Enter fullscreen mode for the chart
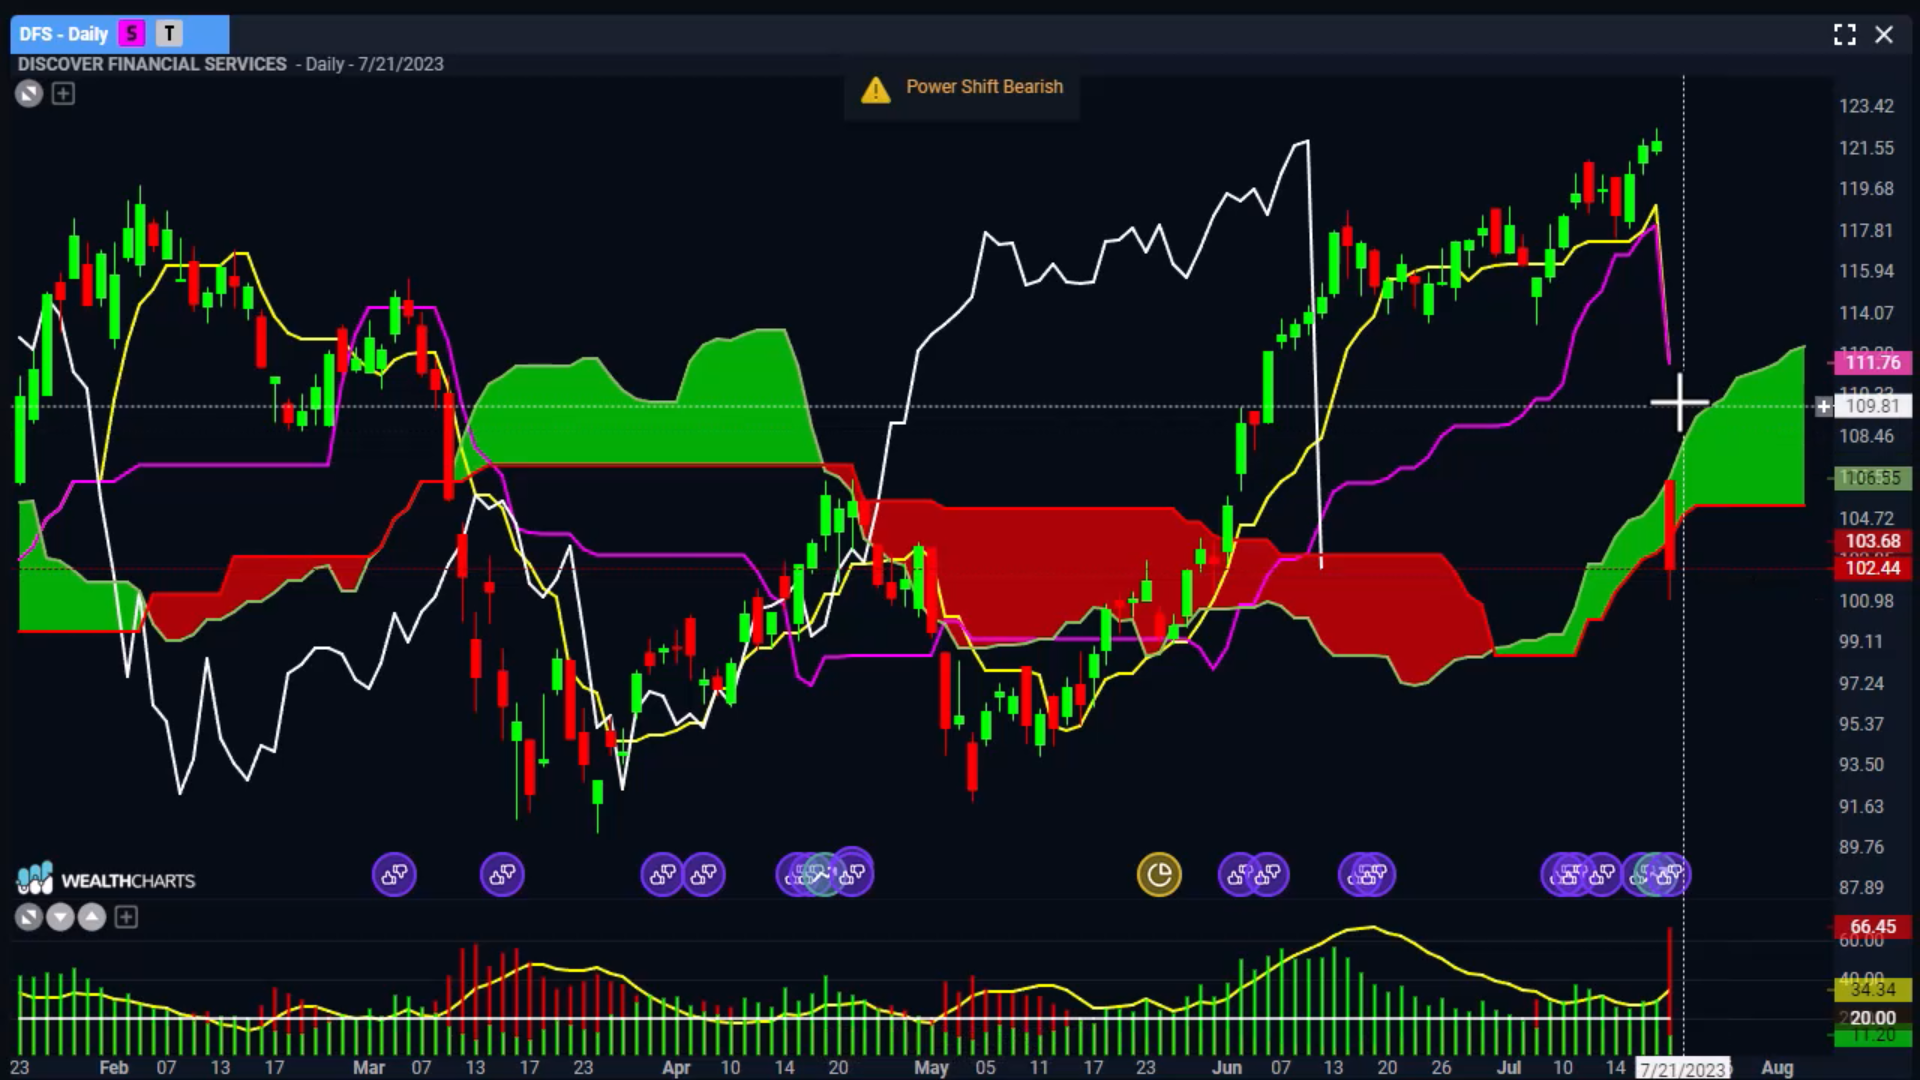This screenshot has width=1920, height=1080. click(x=1845, y=35)
